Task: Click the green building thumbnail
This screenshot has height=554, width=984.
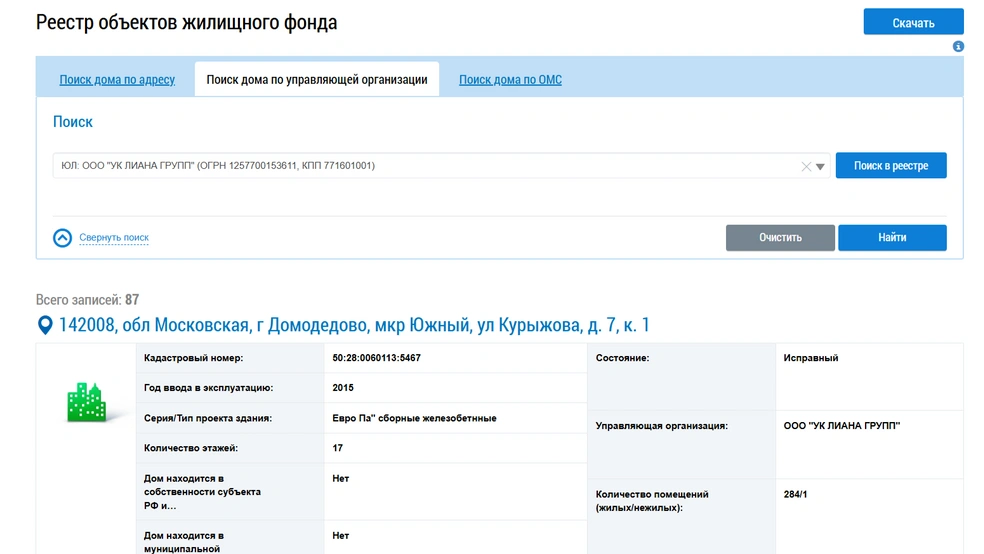Action: [x=86, y=402]
